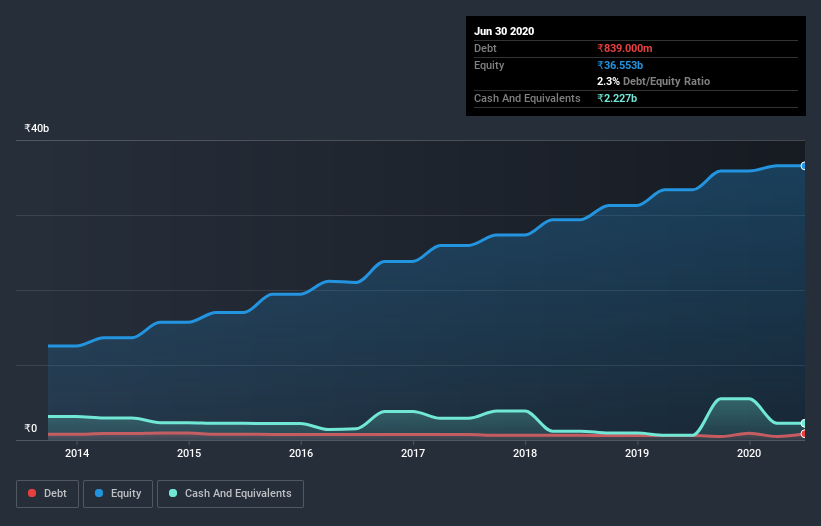This screenshot has height=526, width=821.
Task: Click the Cash endpoint marker on chart
Action: 804,423
